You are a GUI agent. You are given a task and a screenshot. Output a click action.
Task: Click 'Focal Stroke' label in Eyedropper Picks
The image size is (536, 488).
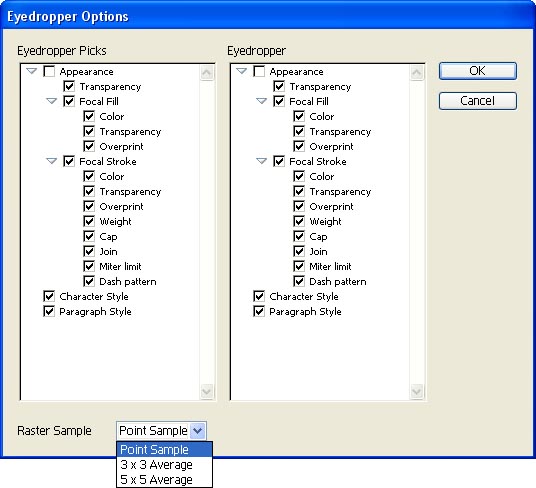click(x=108, y=161)
